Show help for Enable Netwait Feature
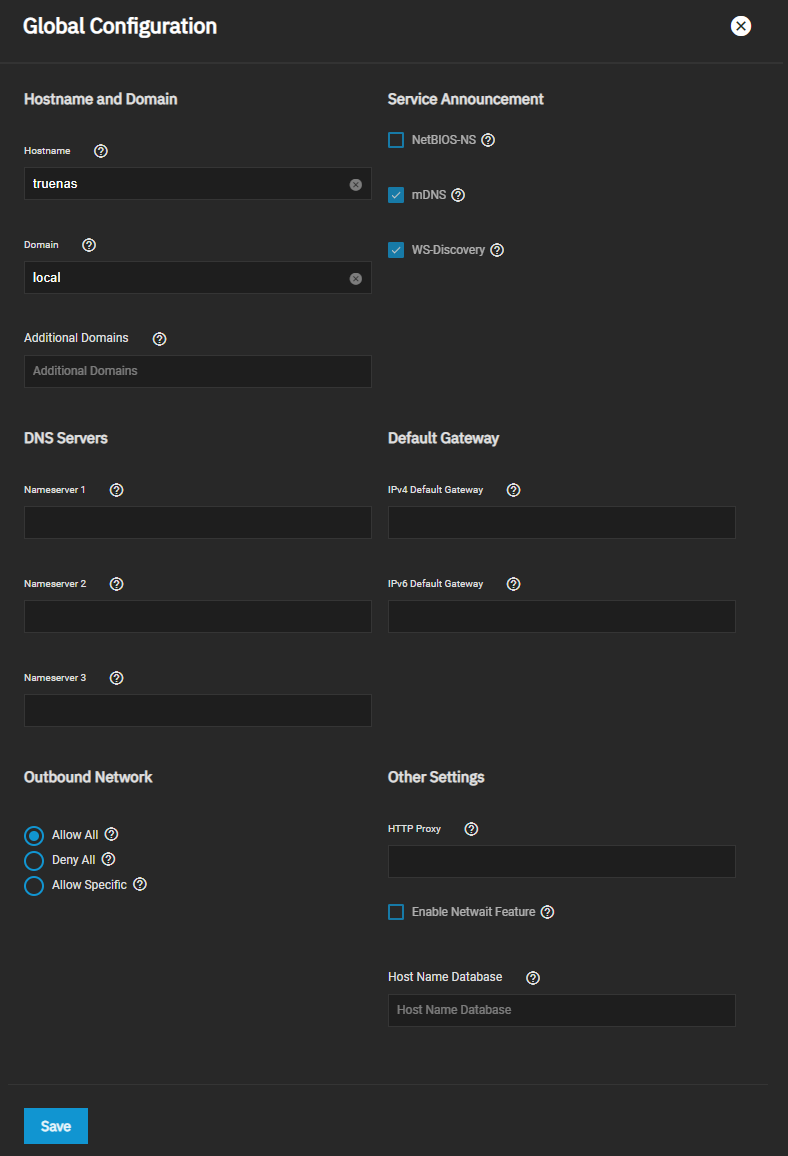The height and width of the screenshot is (1156, 788). 547,912
